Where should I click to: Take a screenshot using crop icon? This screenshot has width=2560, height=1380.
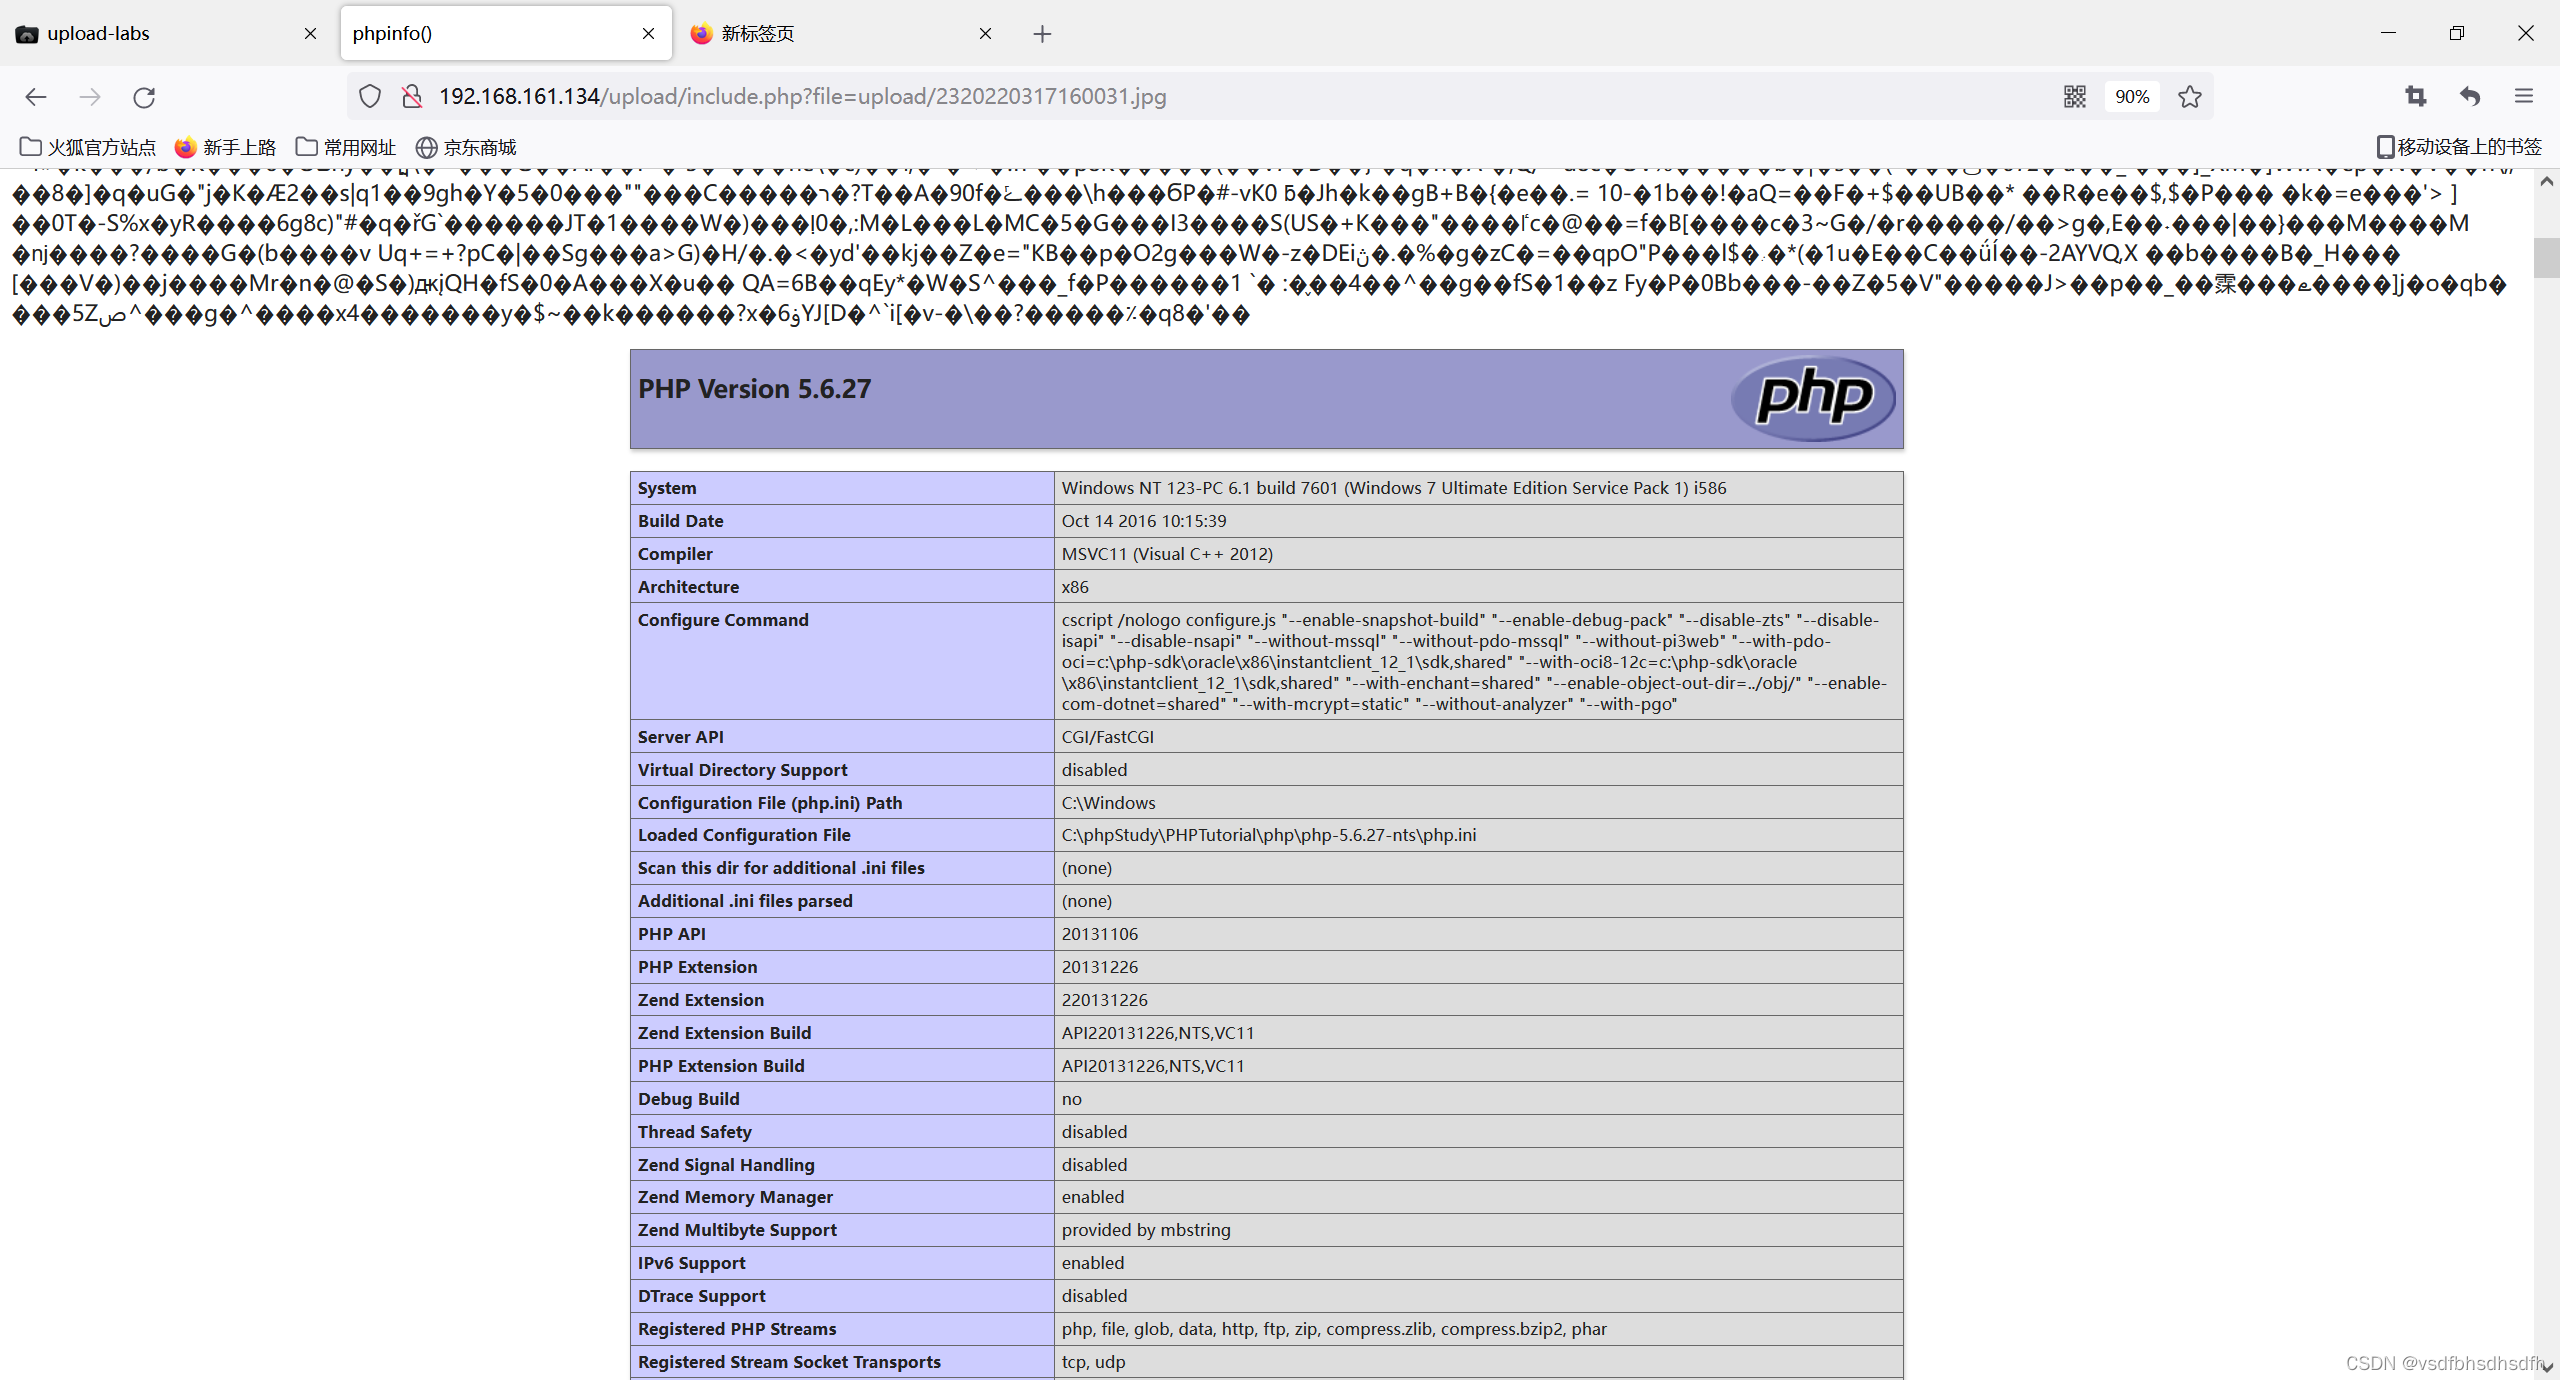(x=2416, y=97)
